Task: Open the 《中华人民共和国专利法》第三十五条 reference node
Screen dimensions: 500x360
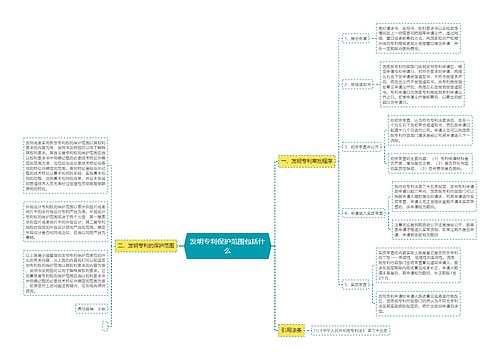Action: pos(351,330)
